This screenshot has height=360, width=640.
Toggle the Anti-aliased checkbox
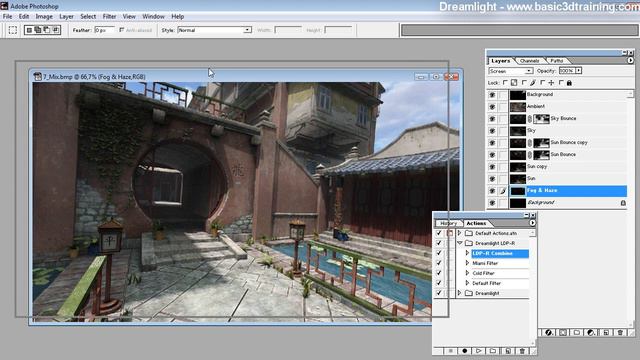(x=121, y=30)
